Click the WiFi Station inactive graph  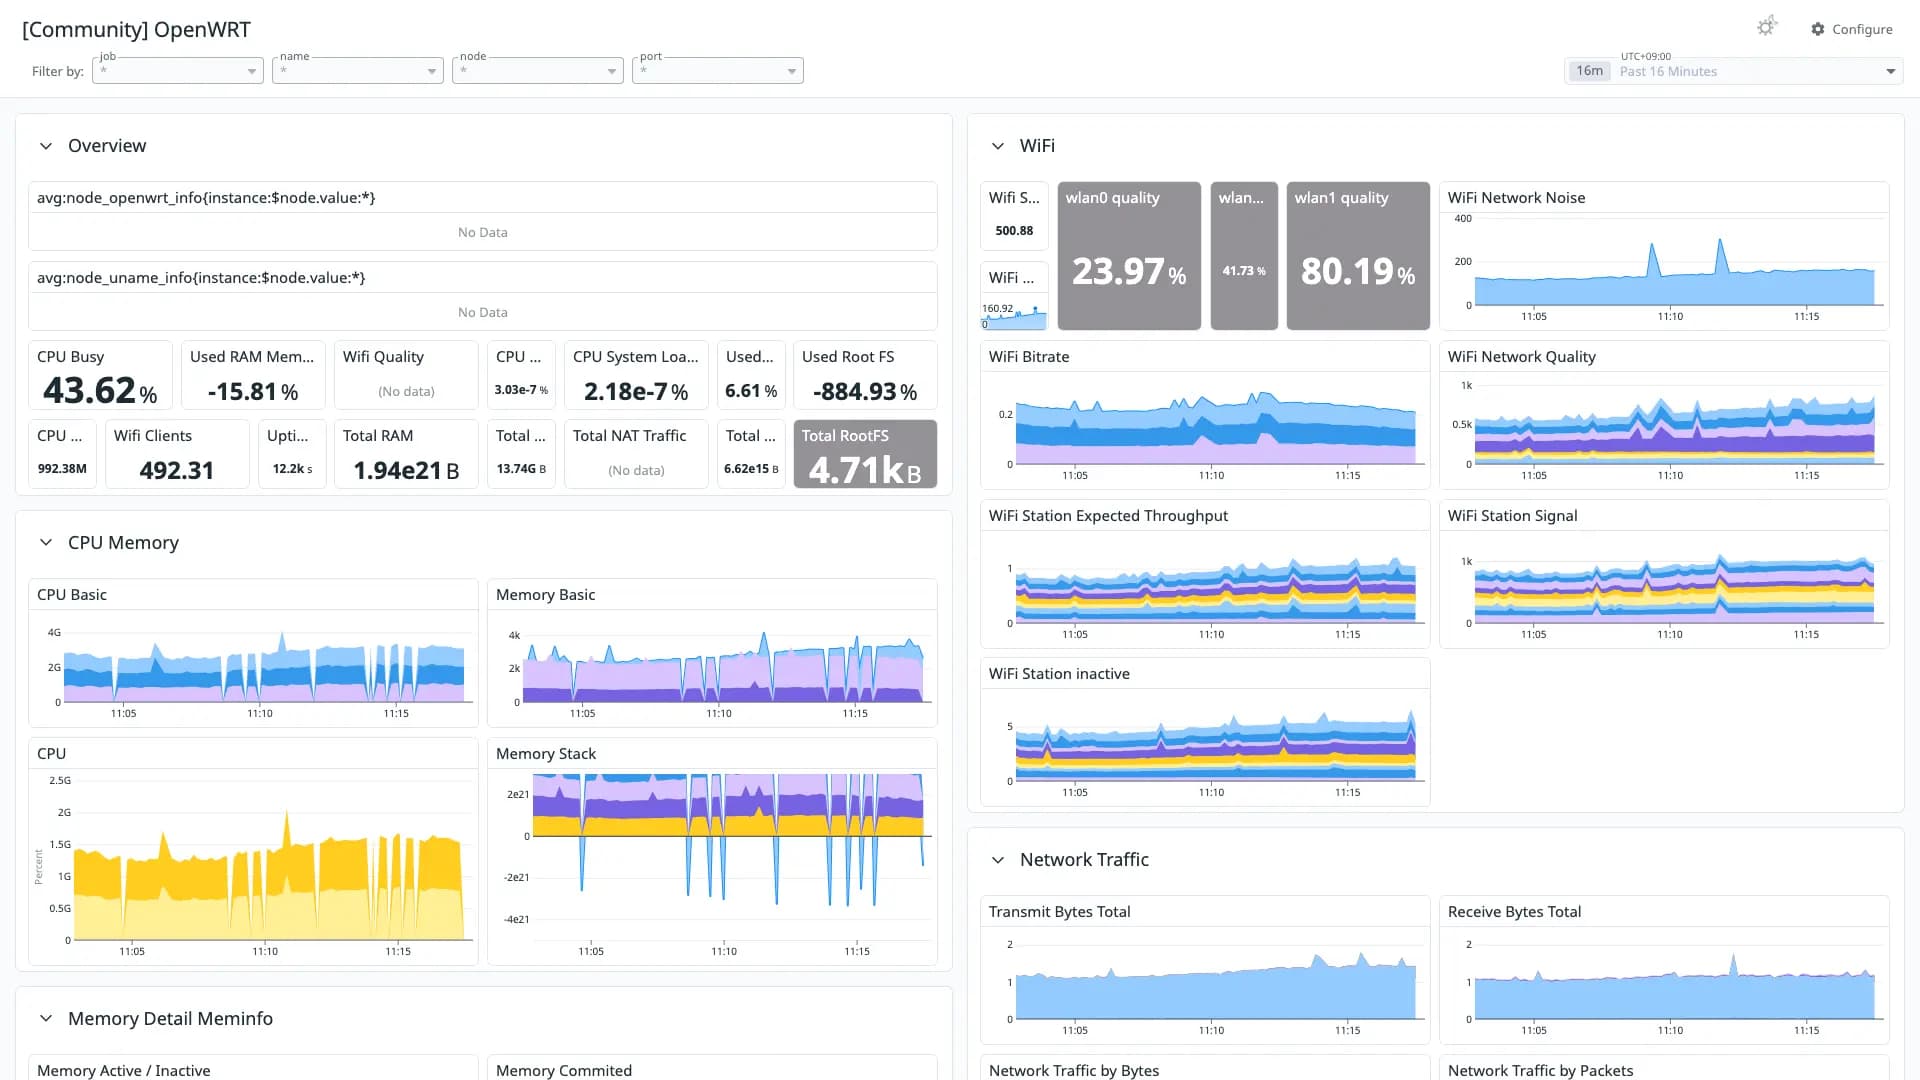click(1205, 732)
